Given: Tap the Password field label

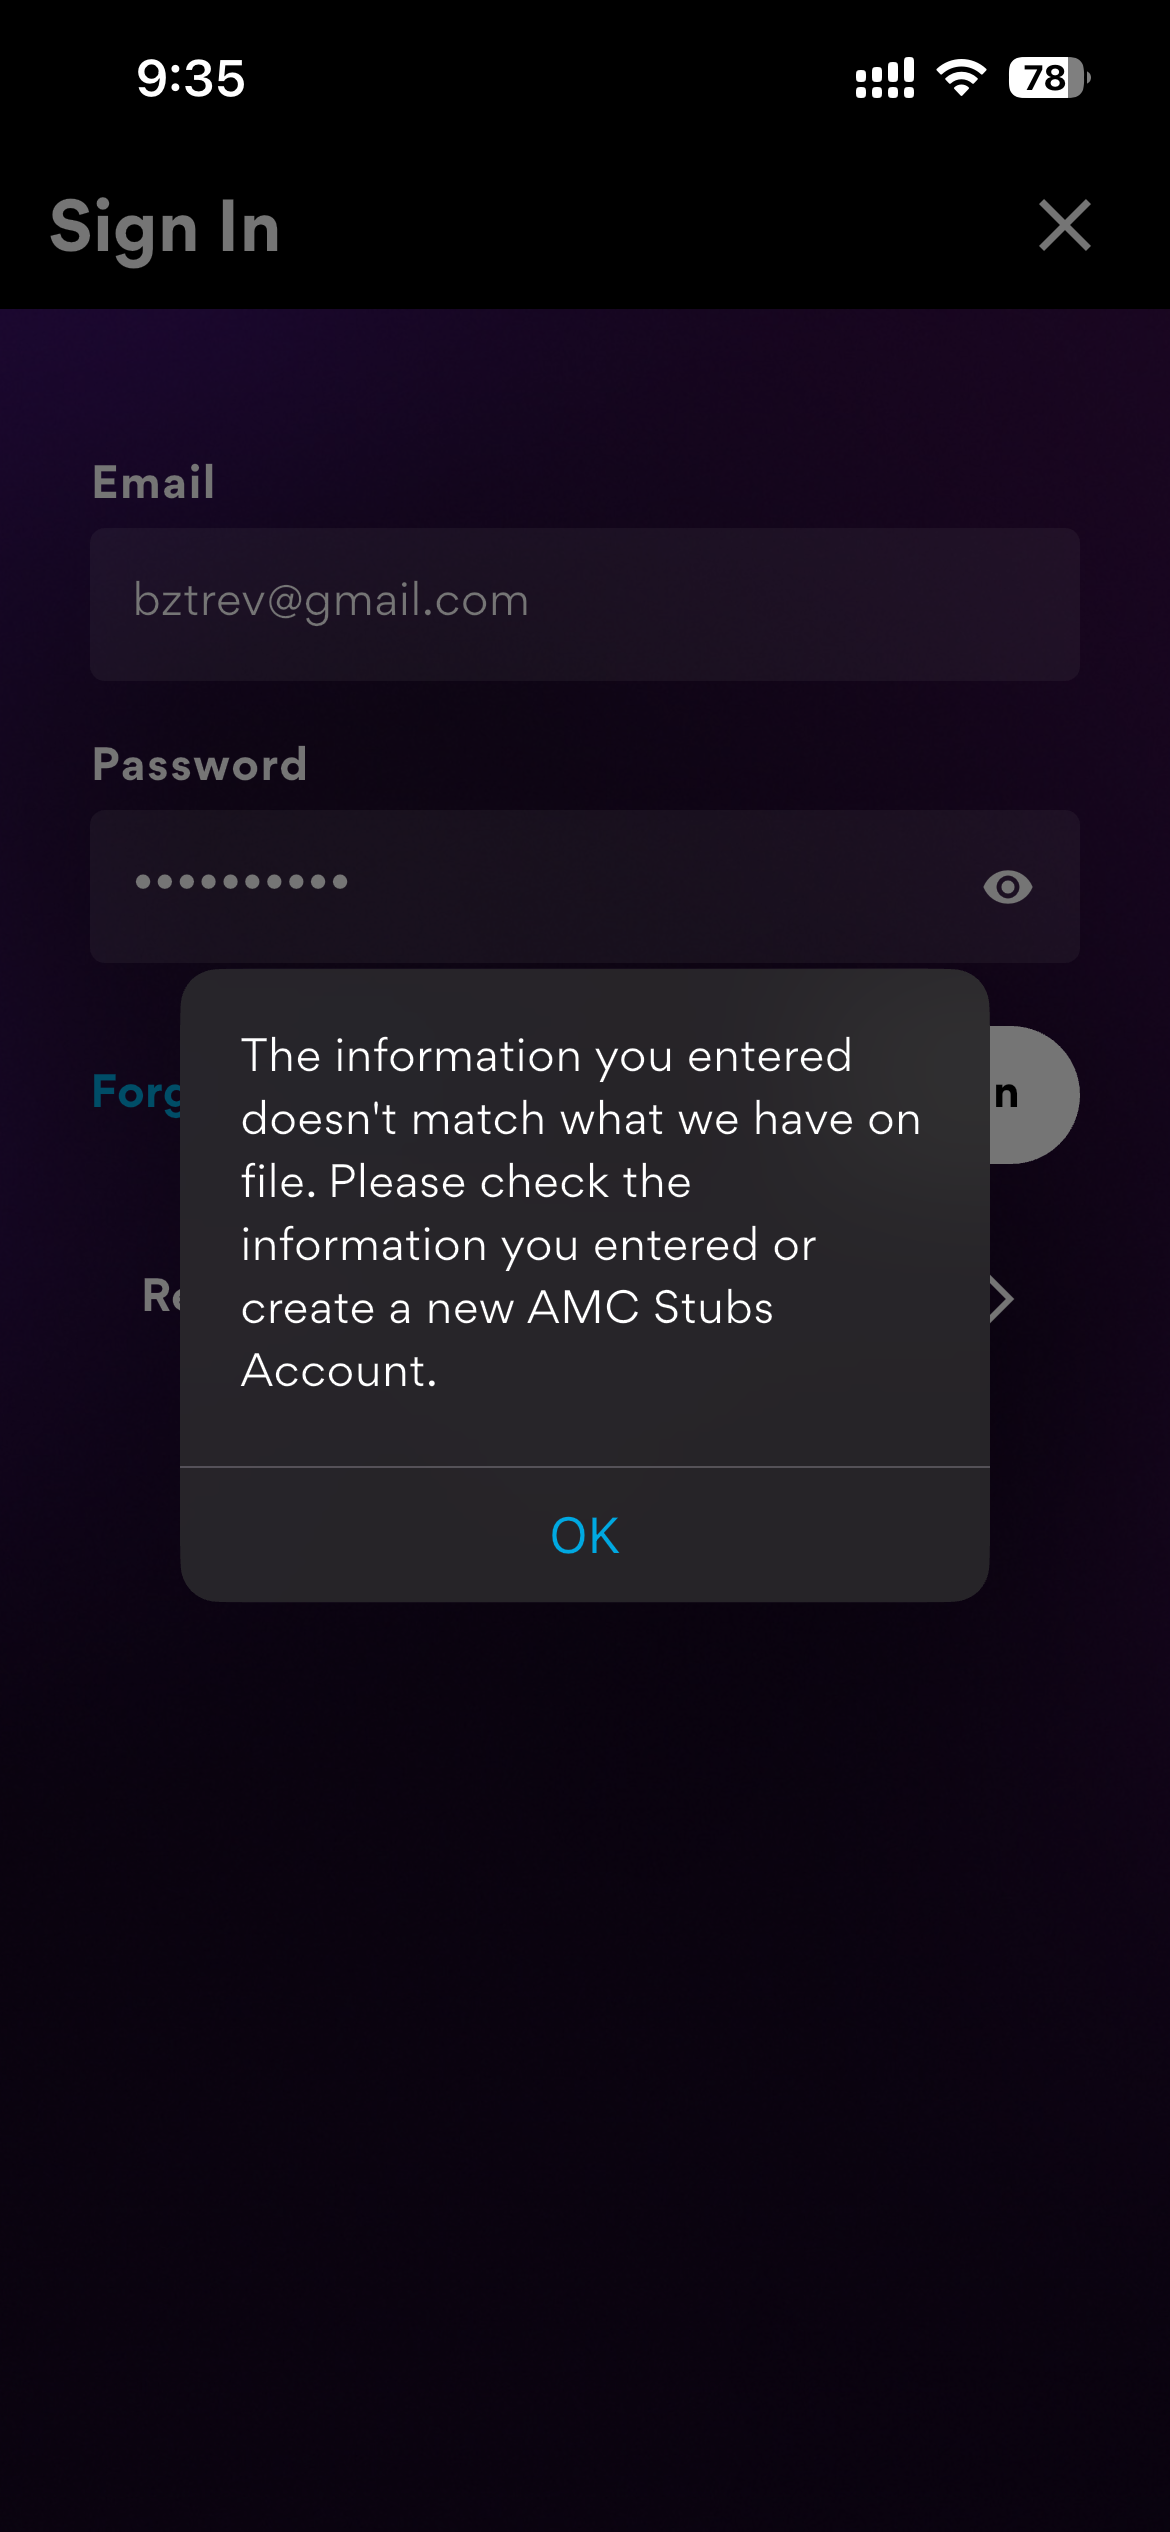Looking at the screenshot, I should point(199,765).
